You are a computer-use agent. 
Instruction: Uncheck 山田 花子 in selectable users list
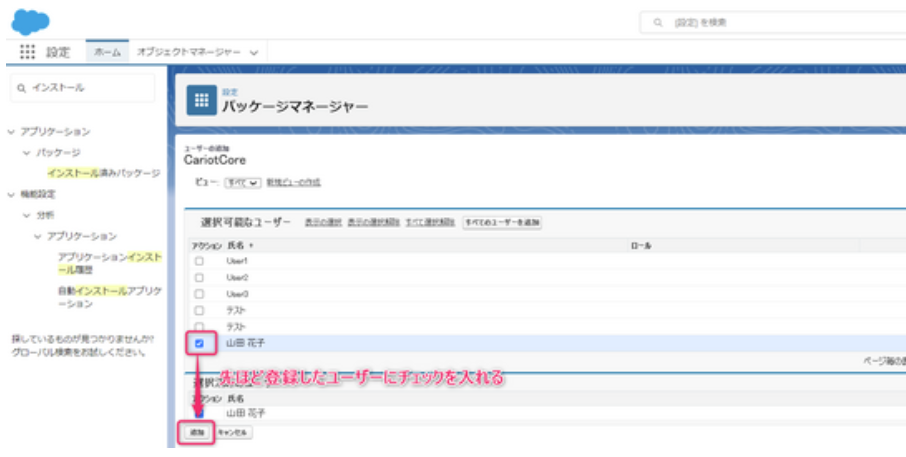coord(199,343)
